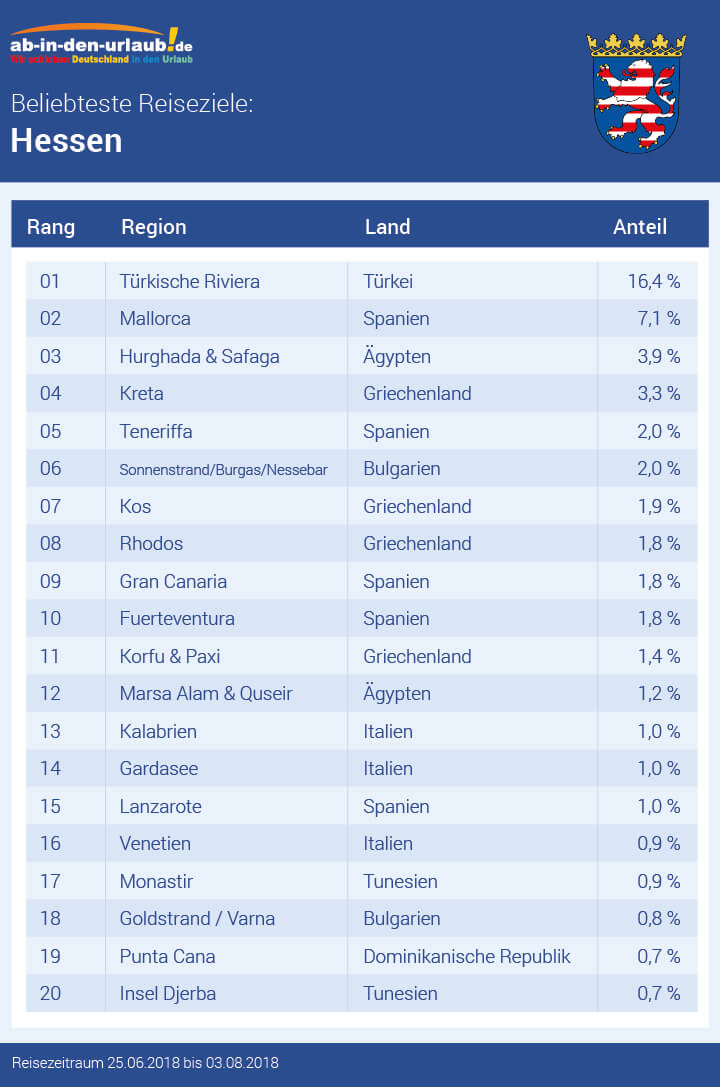Click the Rang column header

[x=51, y=227]
